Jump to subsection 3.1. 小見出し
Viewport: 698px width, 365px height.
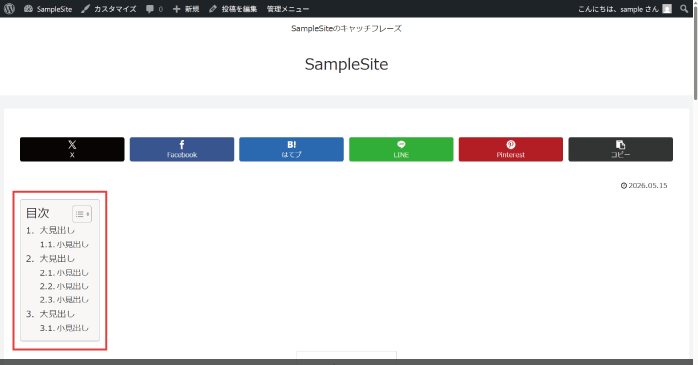pos(64,328)
